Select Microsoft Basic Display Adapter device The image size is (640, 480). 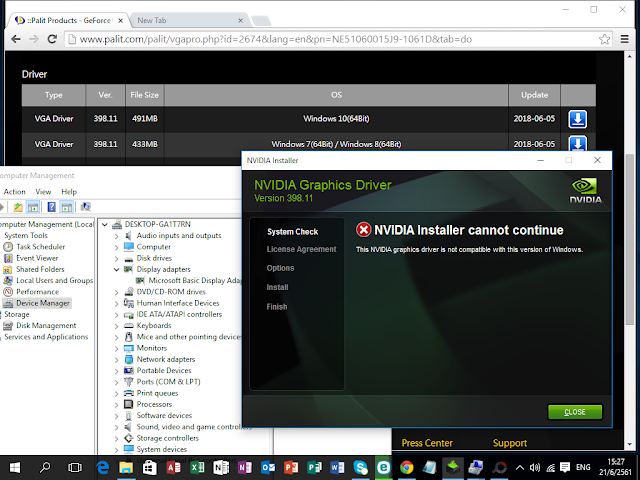189,280
